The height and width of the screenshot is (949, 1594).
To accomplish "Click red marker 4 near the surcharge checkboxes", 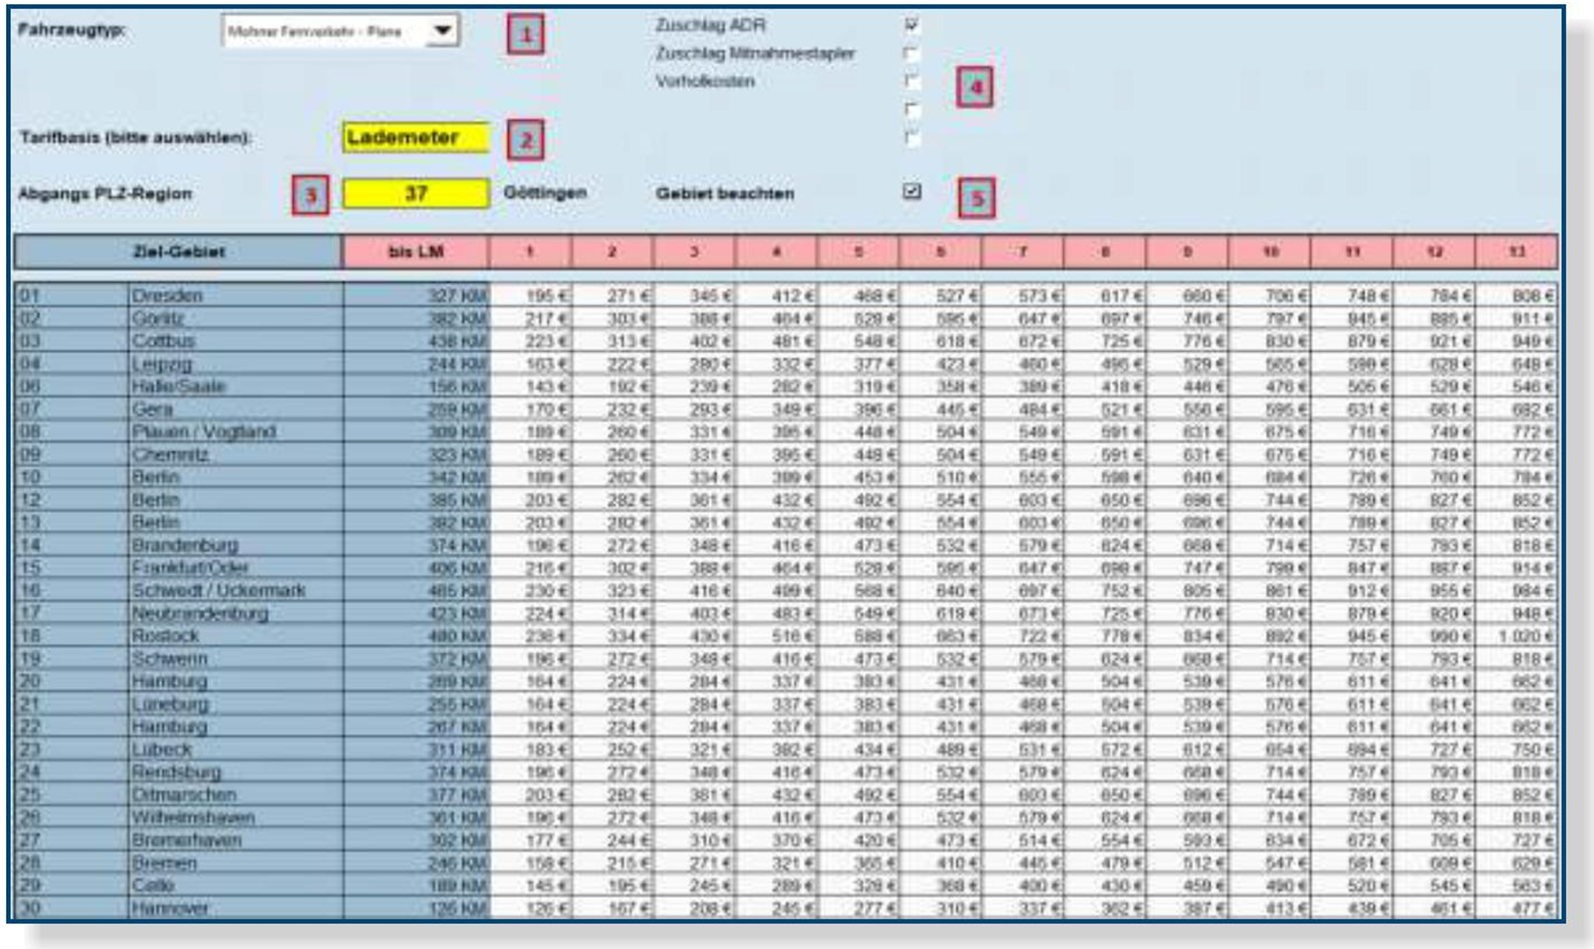I will click(975, 88).
